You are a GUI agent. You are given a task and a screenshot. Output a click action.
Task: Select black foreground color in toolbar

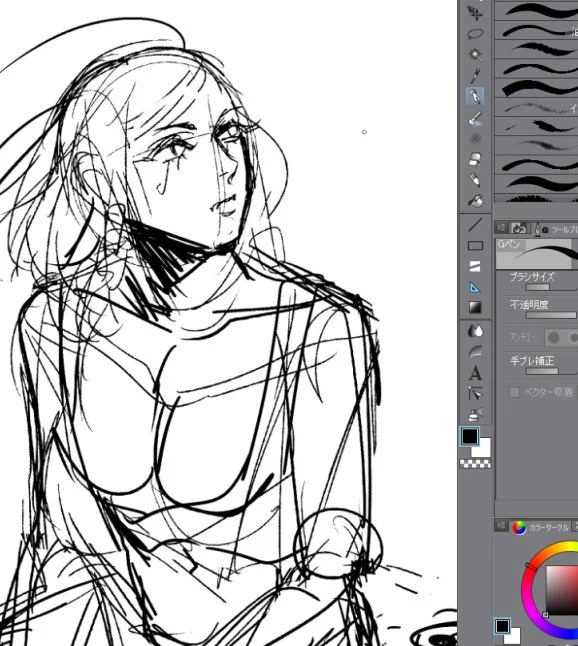tap(470, 436)
